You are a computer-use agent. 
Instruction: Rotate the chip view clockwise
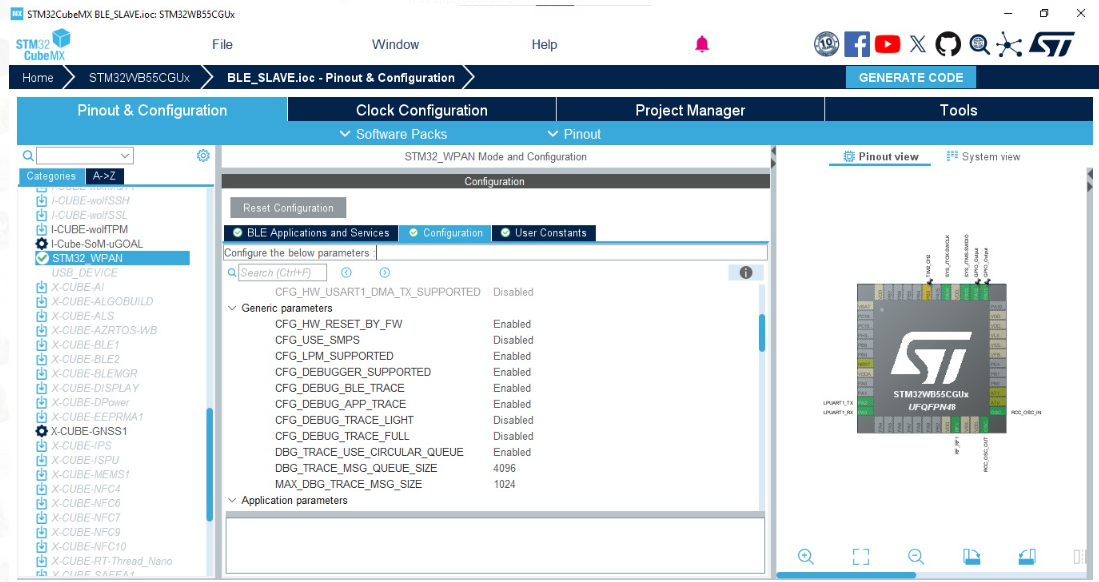(971, 556)
